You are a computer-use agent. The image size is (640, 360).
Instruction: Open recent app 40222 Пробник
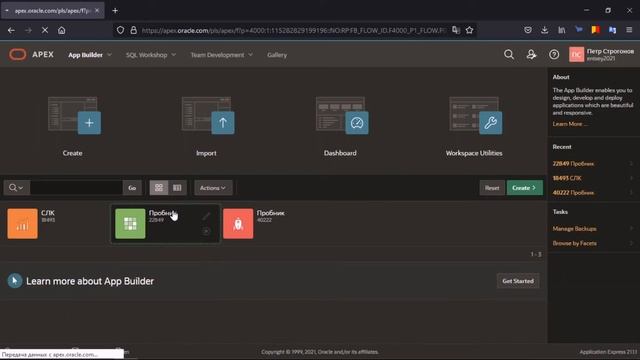point(573,192)
